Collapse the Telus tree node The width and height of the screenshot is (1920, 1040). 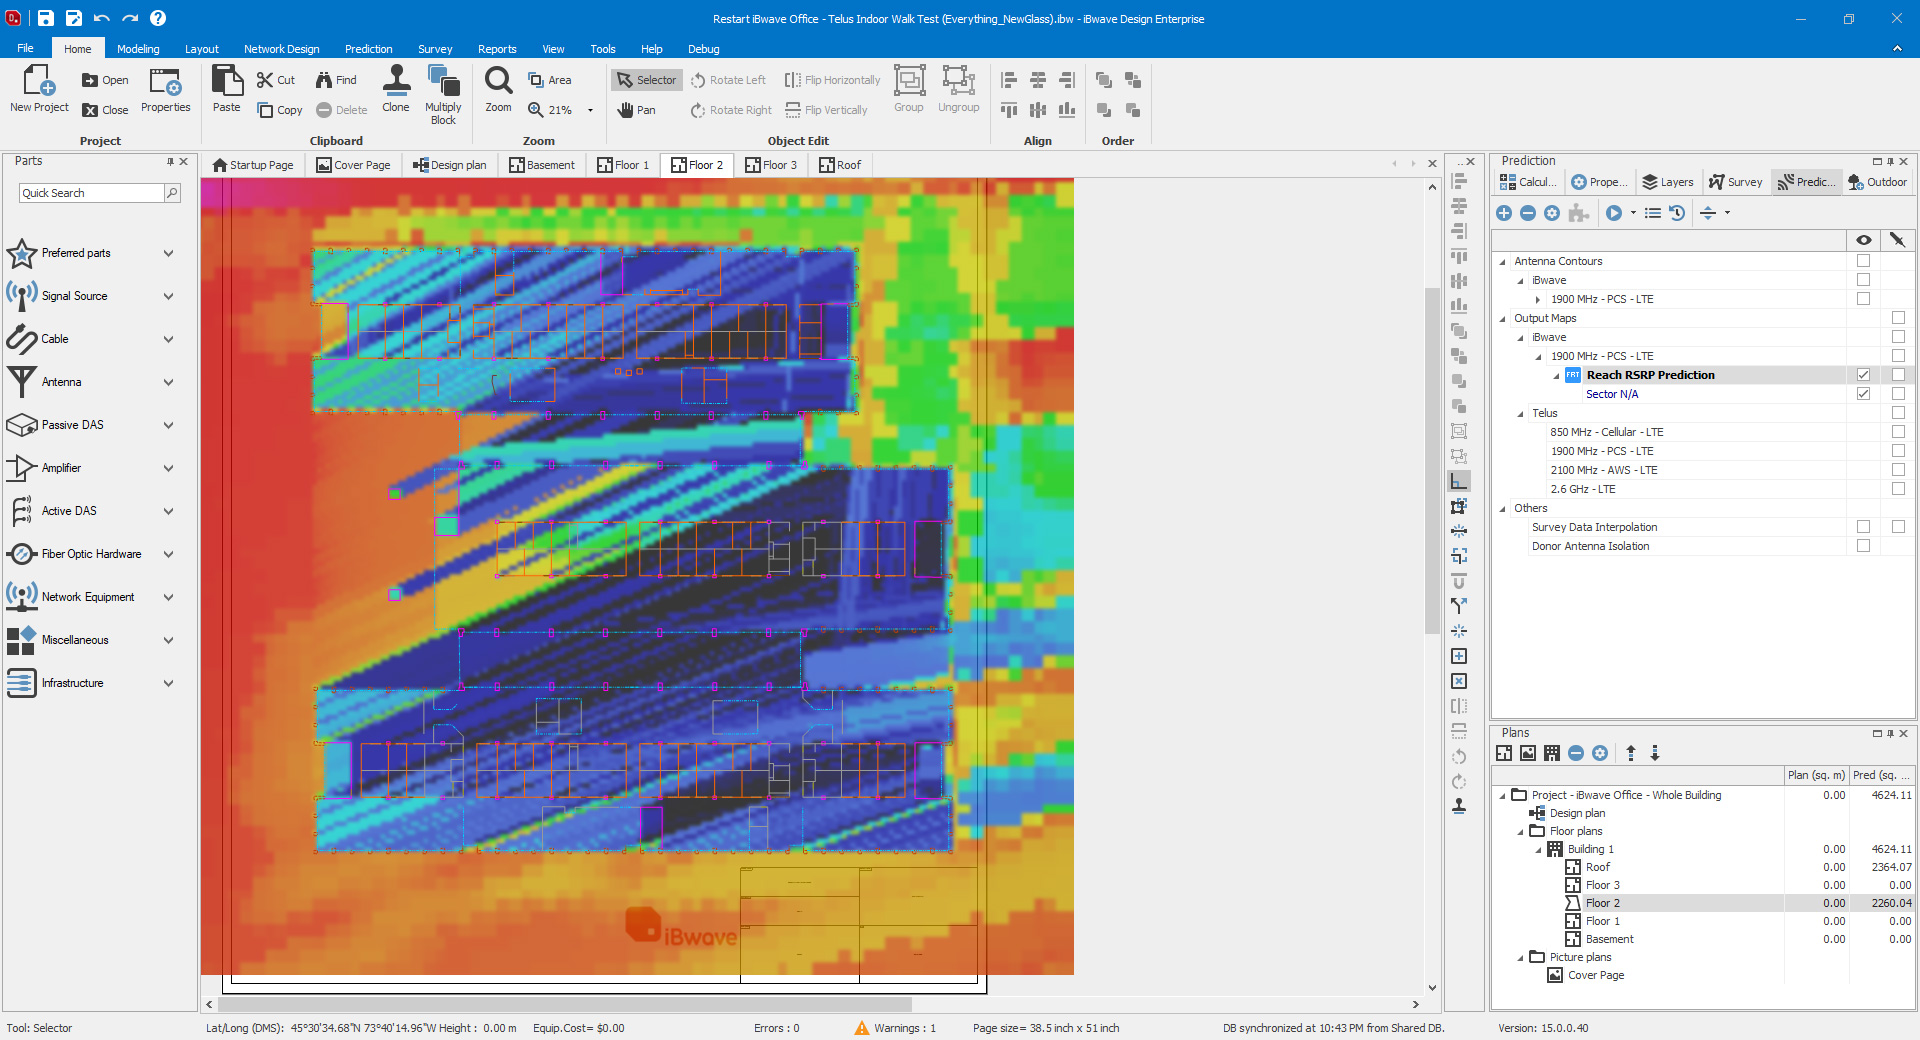point(1521,414)
